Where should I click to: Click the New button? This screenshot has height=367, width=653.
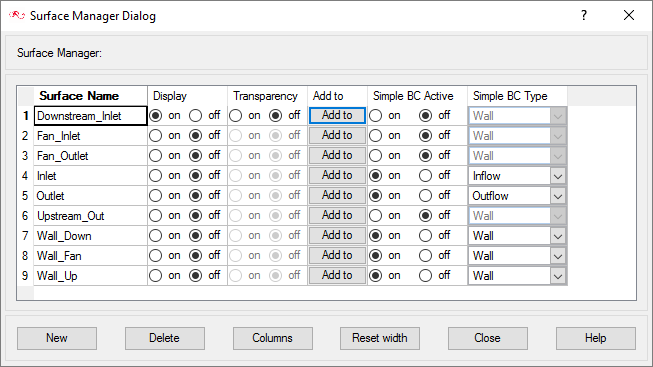pos(57,338)
